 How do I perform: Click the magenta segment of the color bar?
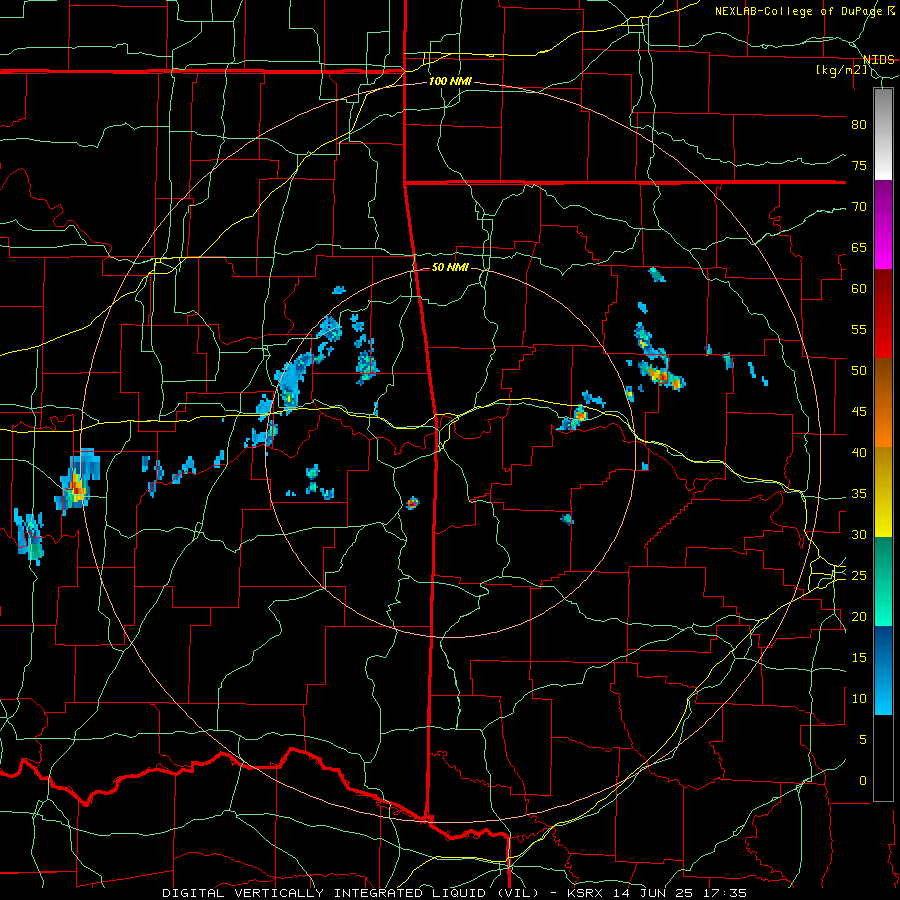[883, 225]
